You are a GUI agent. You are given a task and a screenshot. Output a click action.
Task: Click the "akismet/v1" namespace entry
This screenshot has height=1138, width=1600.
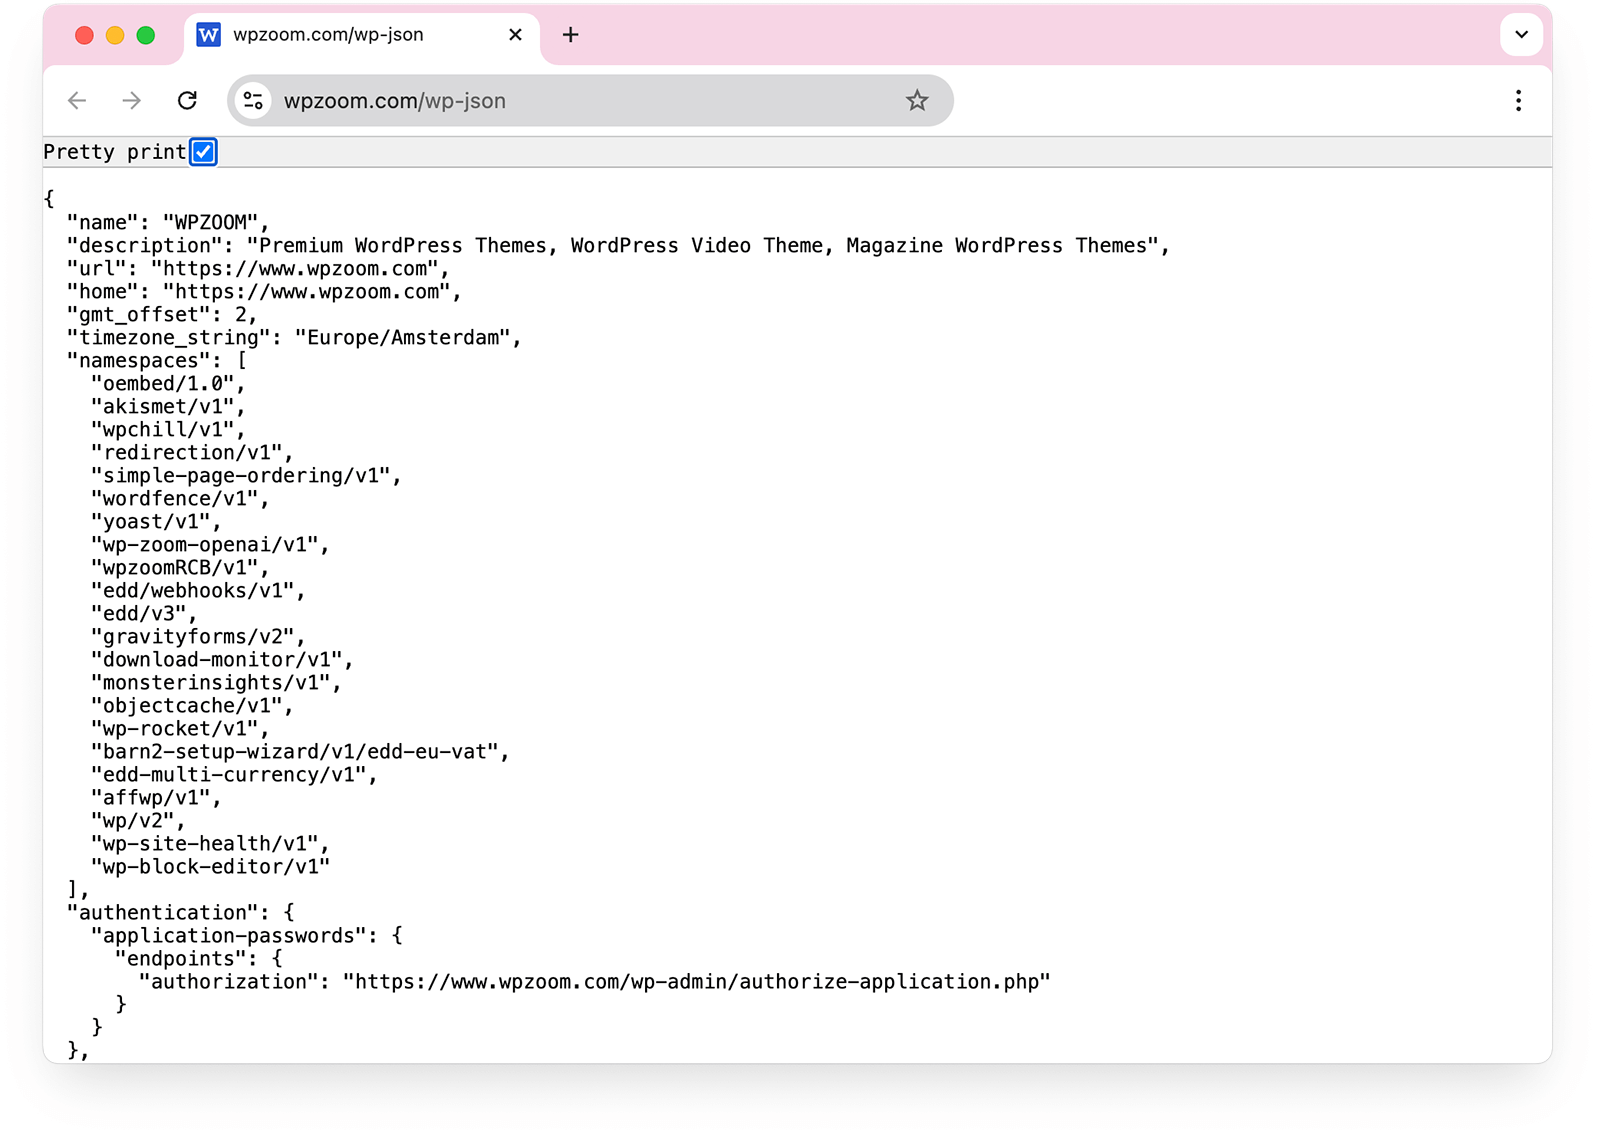tap(167, 407)
